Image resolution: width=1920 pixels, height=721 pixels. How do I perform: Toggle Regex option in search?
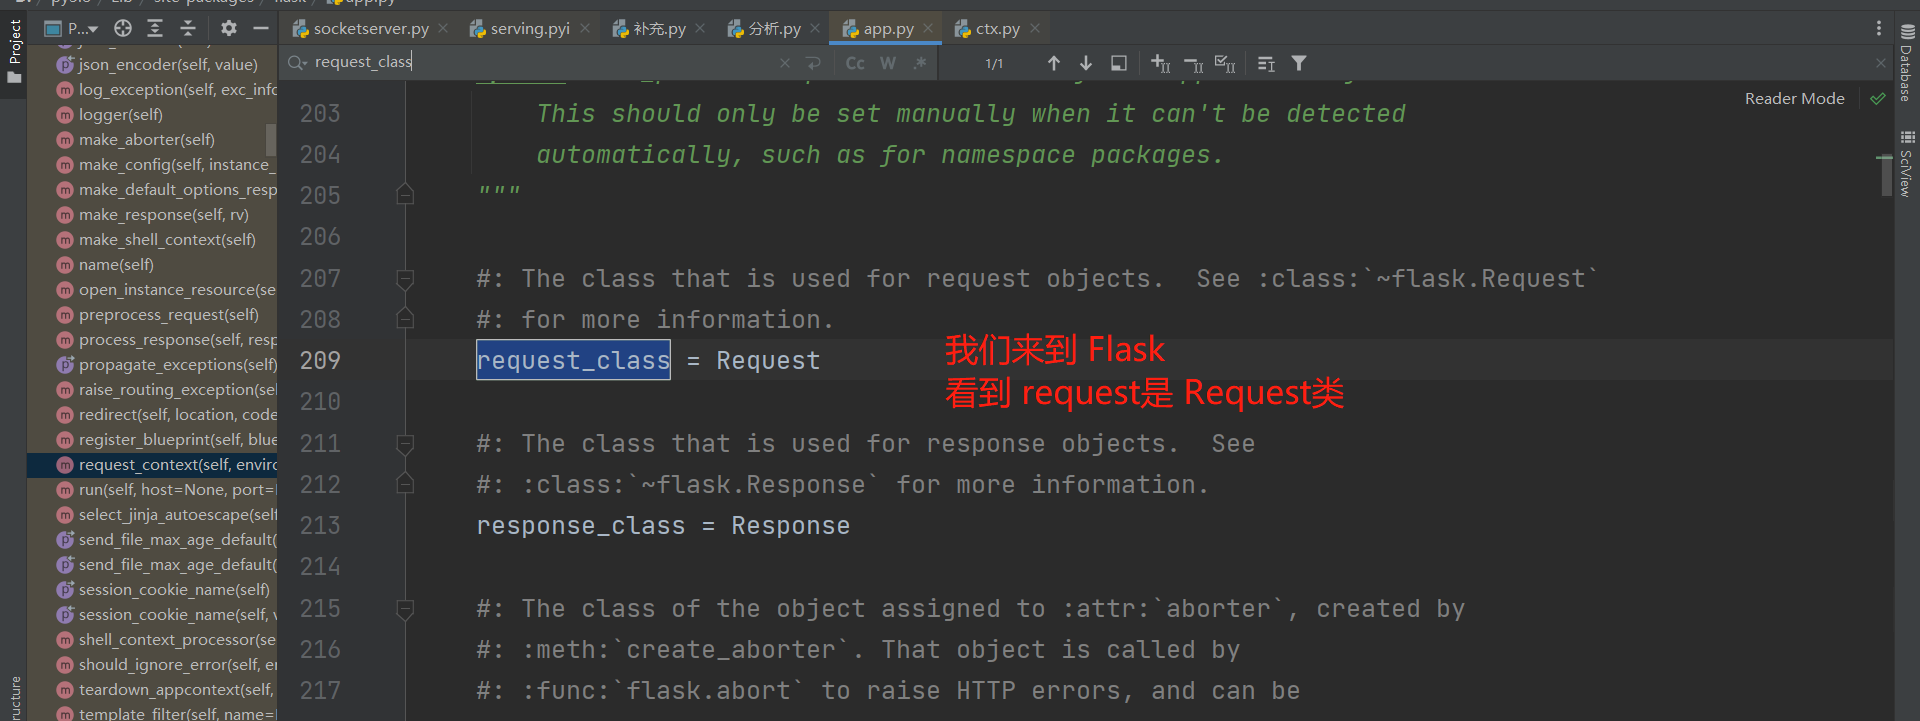pos(920,63)
